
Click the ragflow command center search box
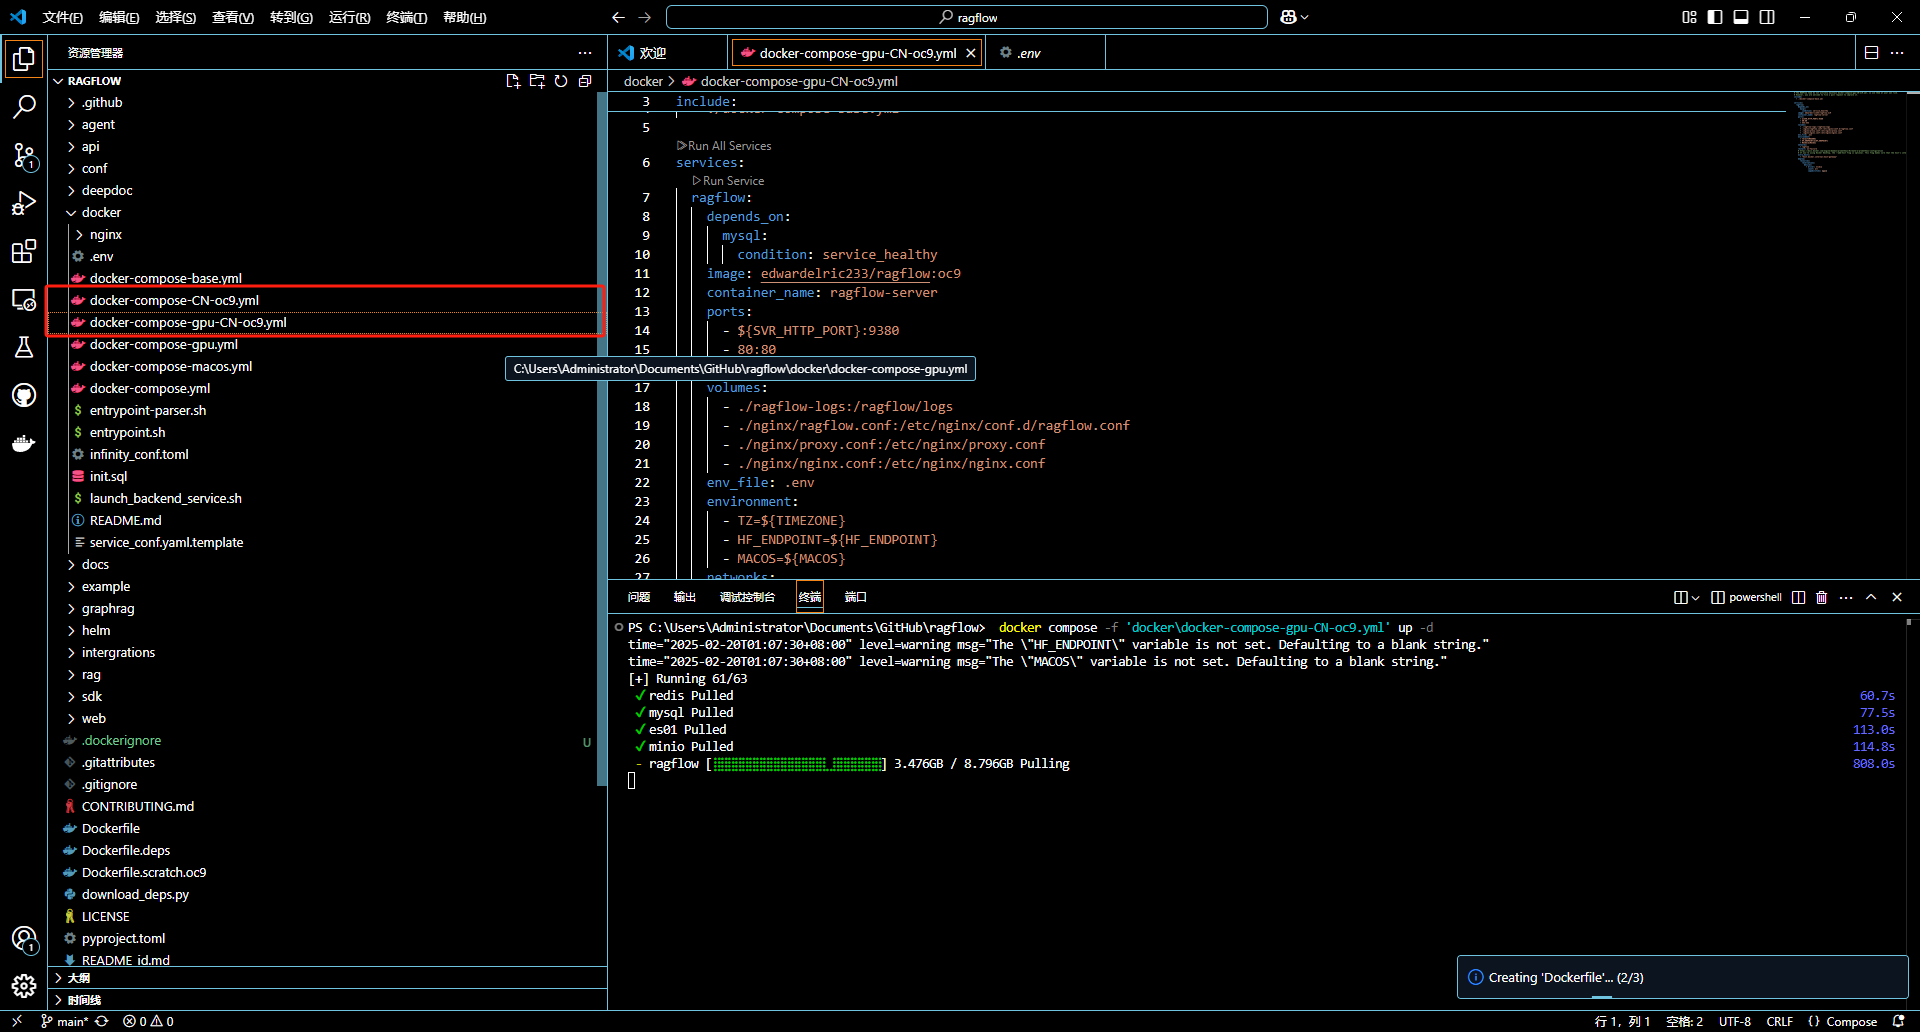967,17
